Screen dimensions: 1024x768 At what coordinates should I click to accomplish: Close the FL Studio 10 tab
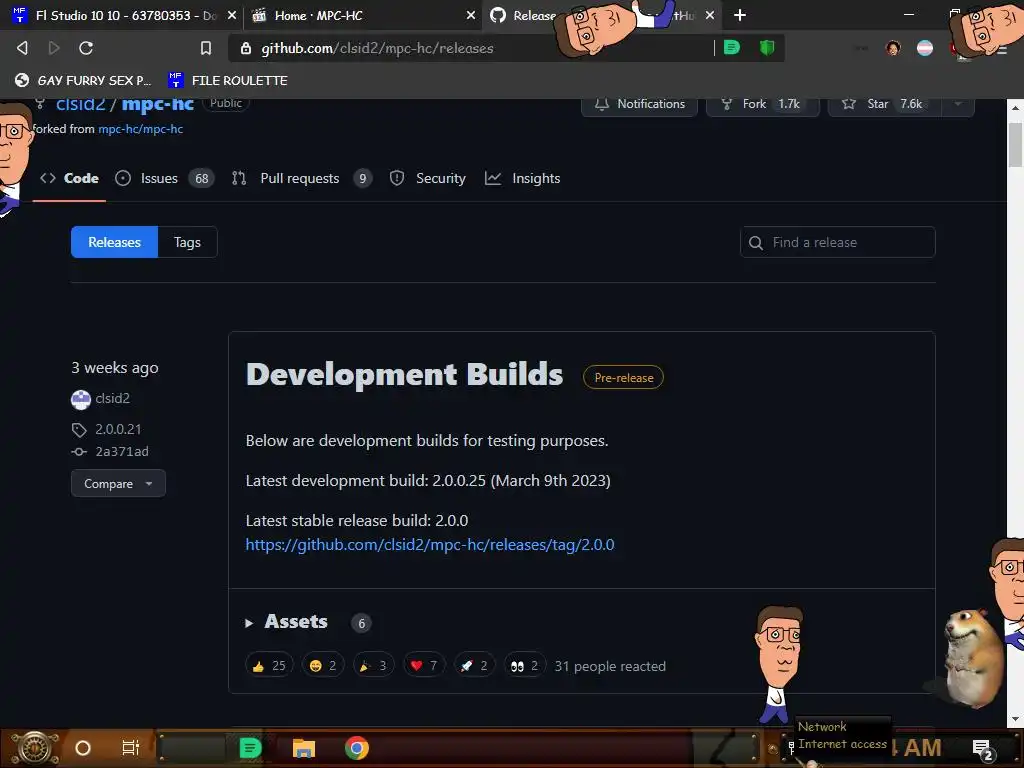(231, 15)
